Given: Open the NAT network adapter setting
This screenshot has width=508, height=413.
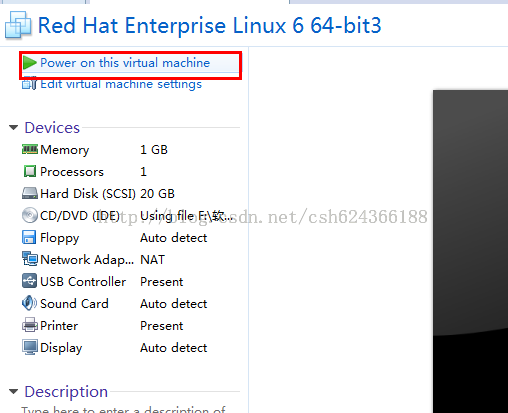Looking at the screenshot, I should (x=152, y=260).
